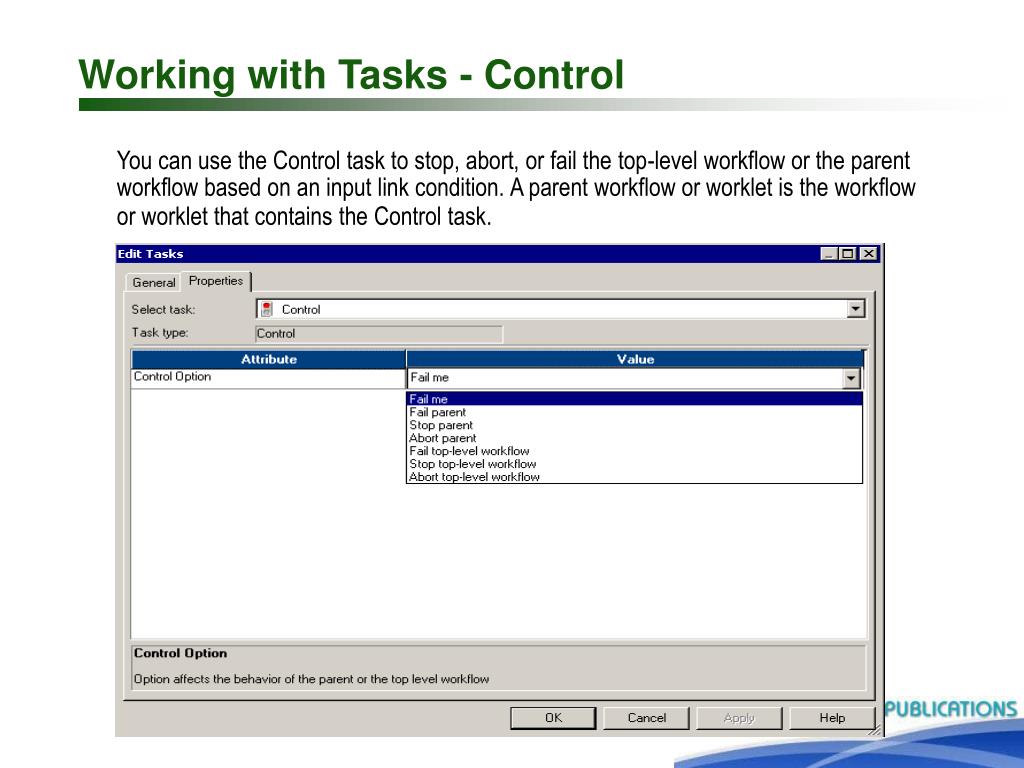Click the Value column header
The width and height of the screenshot is (1024, 768).
(635, 359)
